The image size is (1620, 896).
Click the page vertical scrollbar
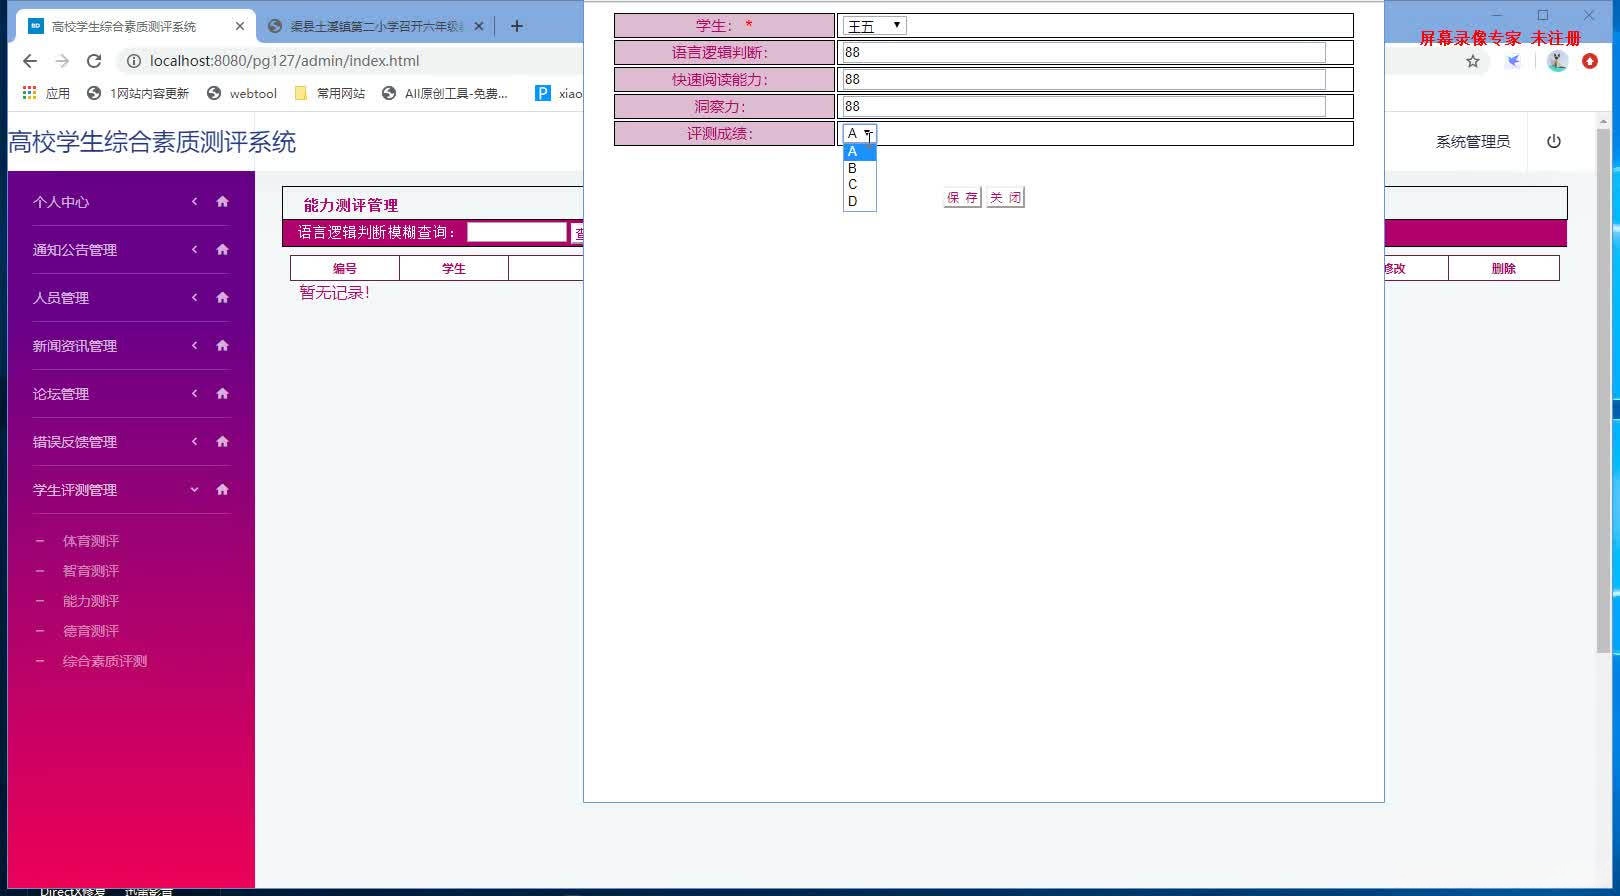pos(1603,390)
